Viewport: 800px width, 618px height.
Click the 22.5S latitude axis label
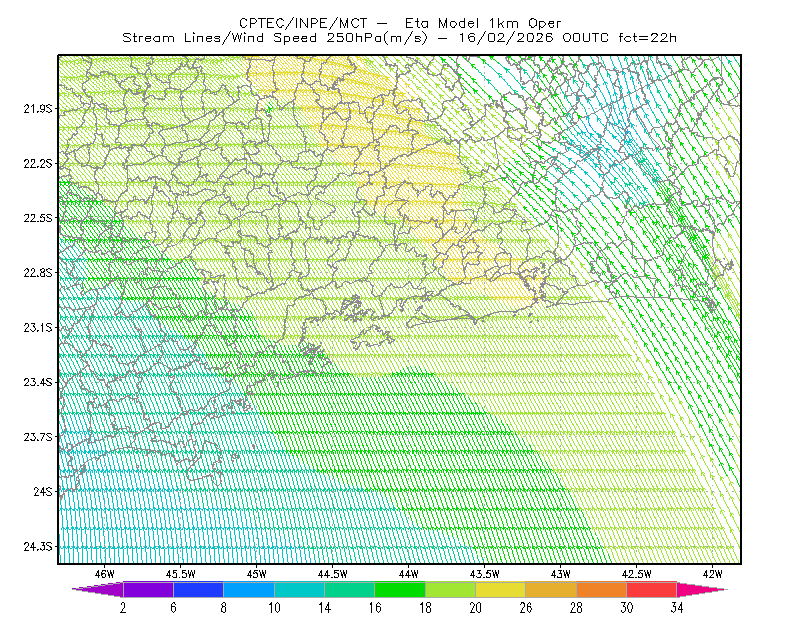tap(38, 218)
